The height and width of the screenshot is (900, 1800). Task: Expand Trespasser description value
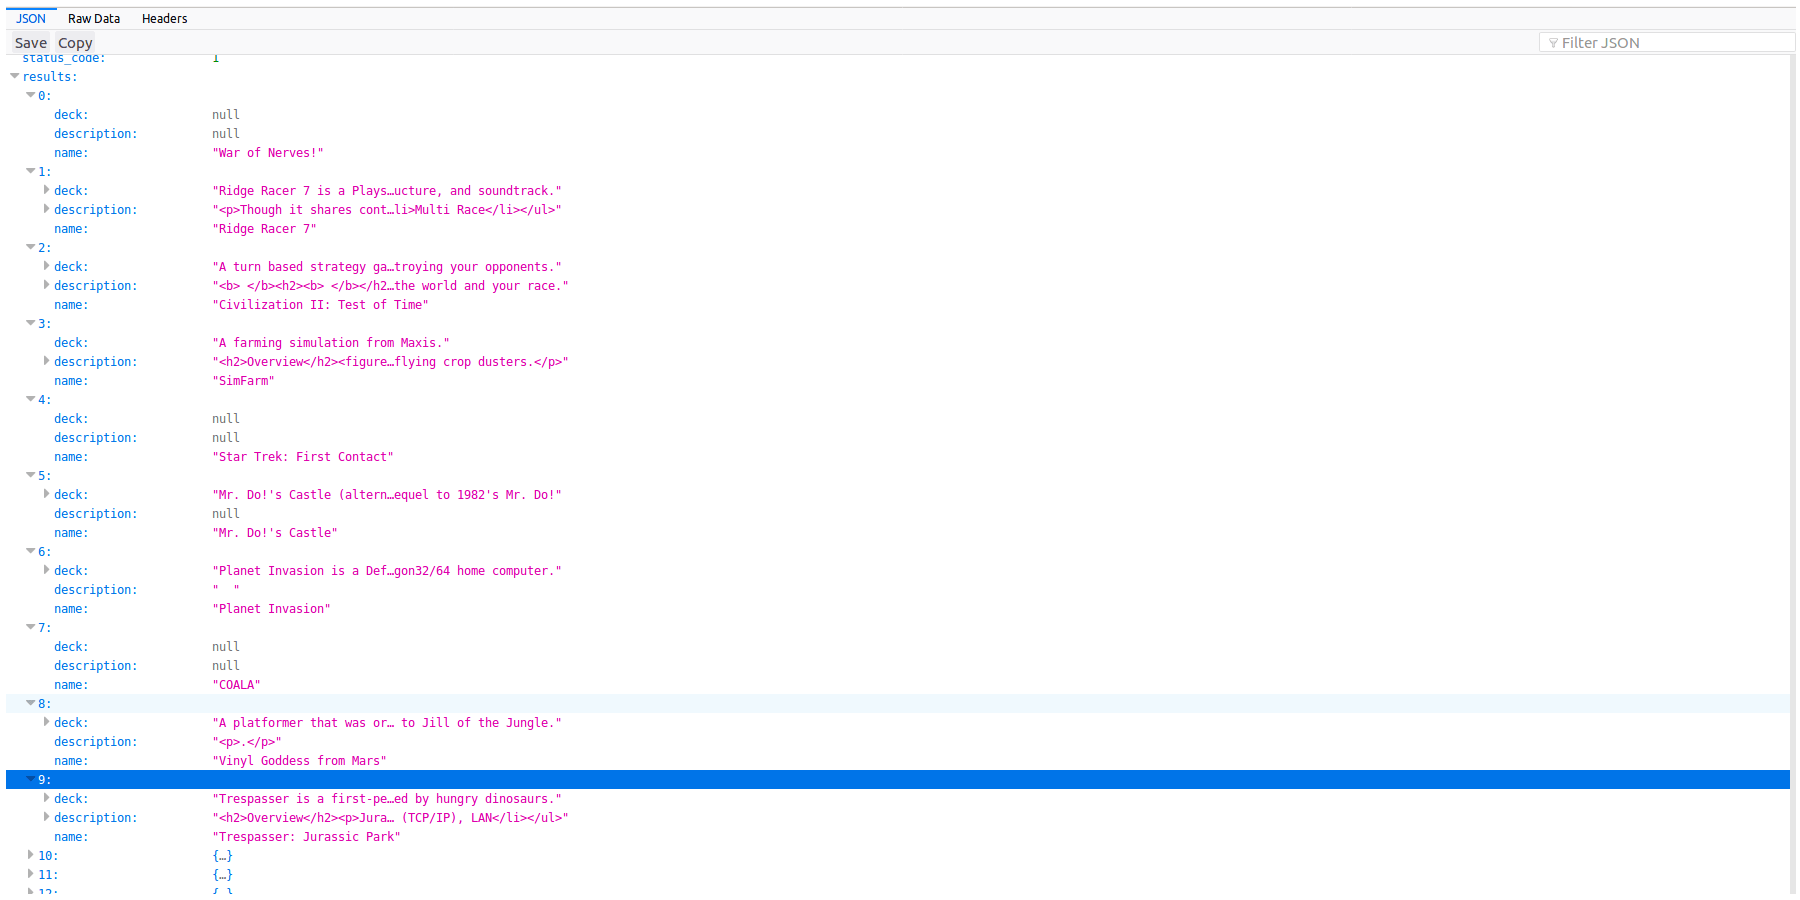[x=46, y=817]
